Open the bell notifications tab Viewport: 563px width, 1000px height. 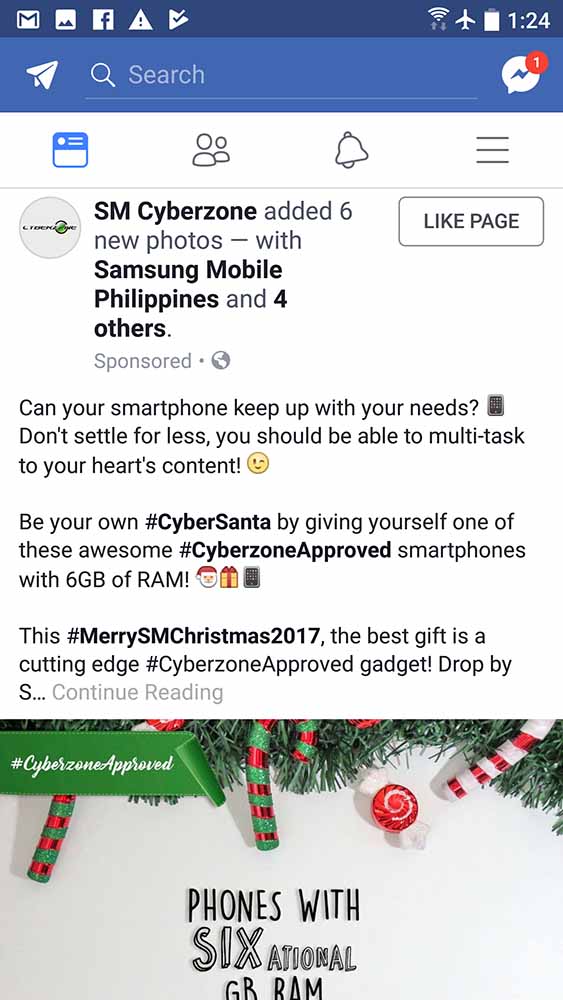click(x=351, y=150)
